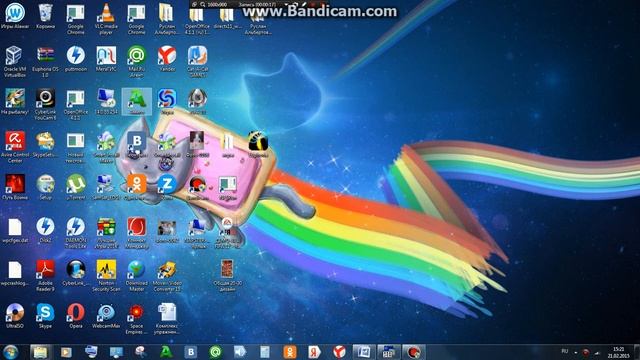The height and width of the screenshot is (360, 640).
Task: Open the MetaГИС desktop shortcut
Action: [106, 59]
